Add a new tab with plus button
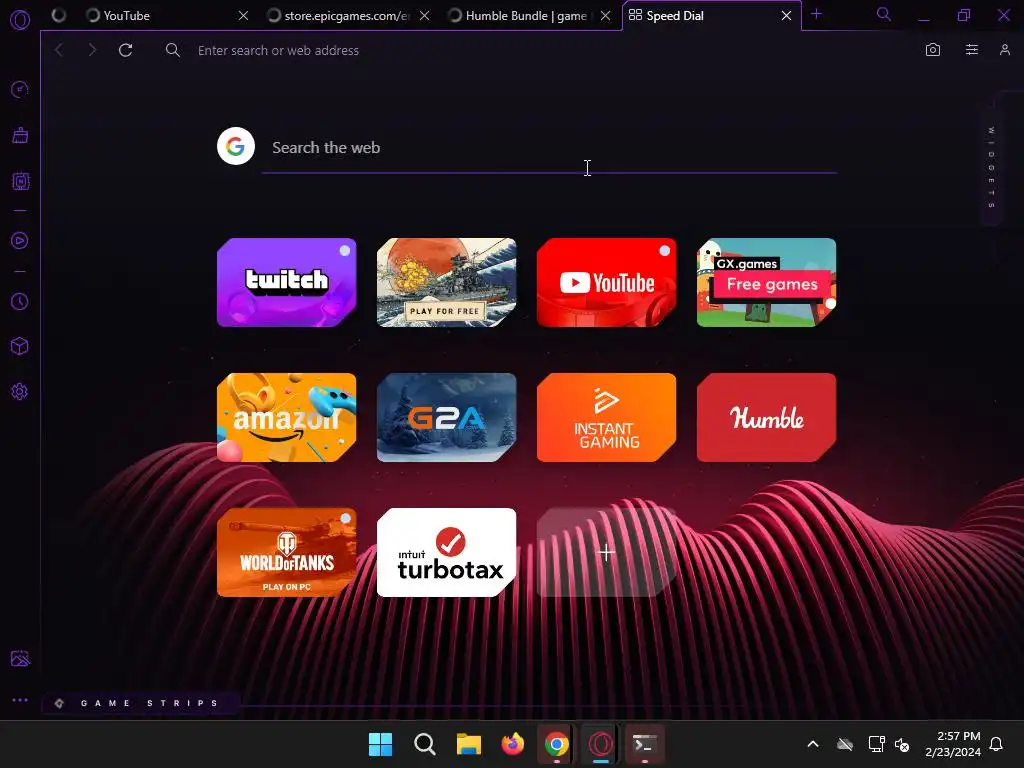Image resolution: width=1024 pixels, height=768 pixels. tap(816, 14)
